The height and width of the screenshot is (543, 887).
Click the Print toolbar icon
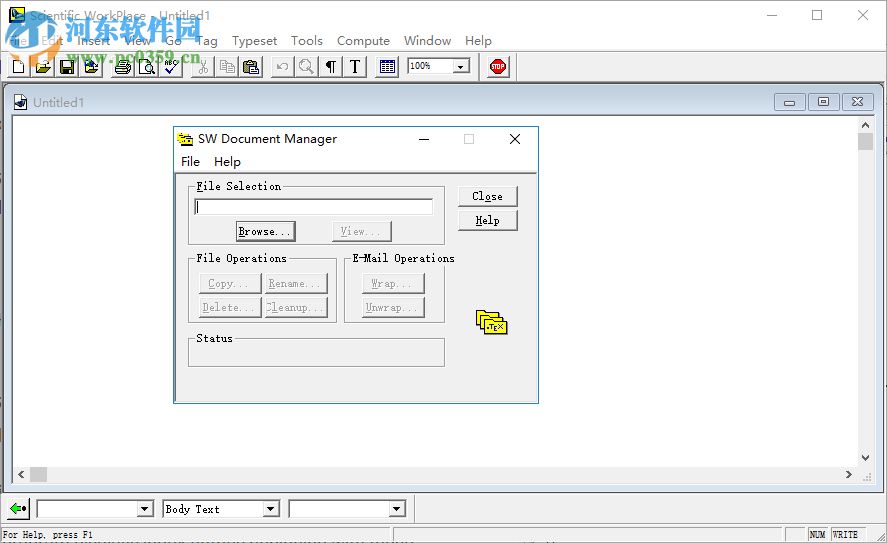[122, 67]
